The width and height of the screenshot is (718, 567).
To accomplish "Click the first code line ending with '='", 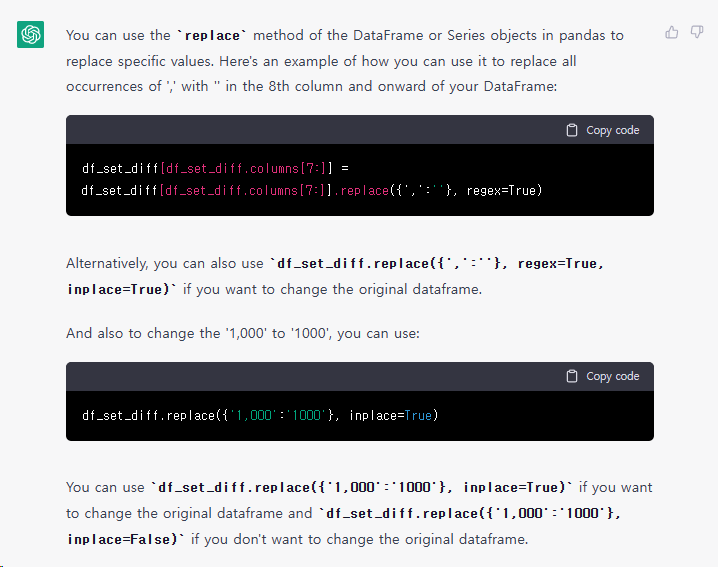I will tap(215, 169).
